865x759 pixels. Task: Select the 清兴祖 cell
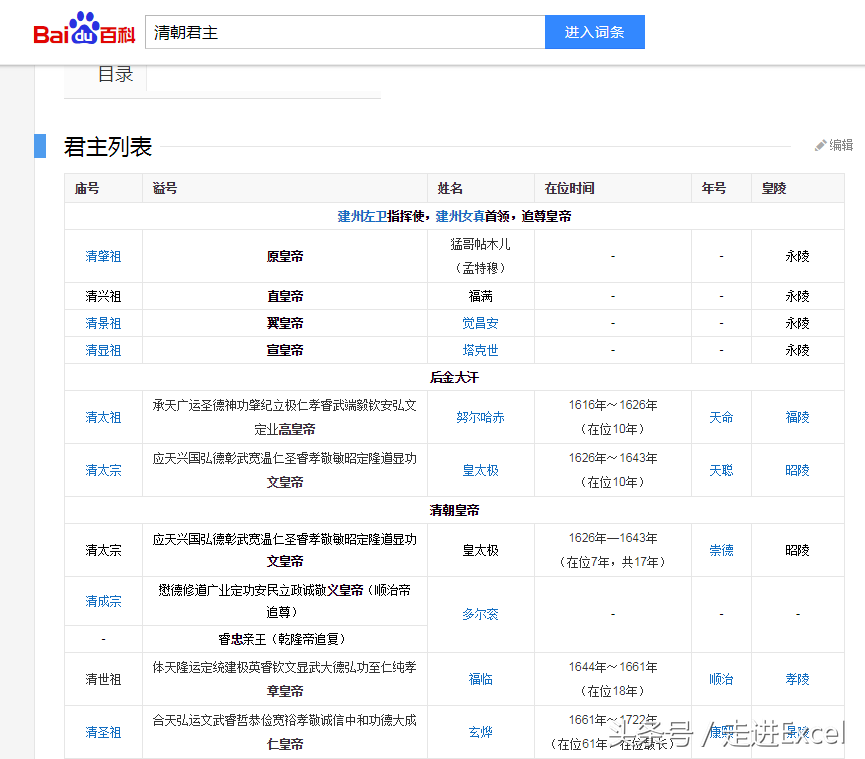click(x=103, y=297)
